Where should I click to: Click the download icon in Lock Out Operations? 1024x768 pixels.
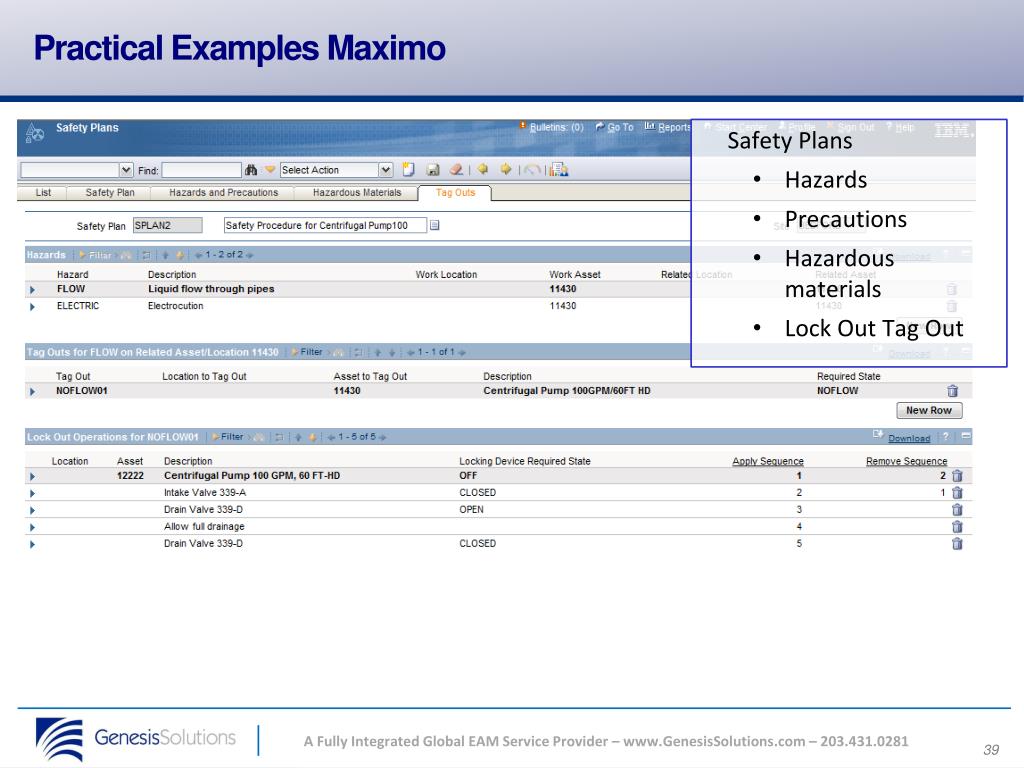(x=878, y=434)
